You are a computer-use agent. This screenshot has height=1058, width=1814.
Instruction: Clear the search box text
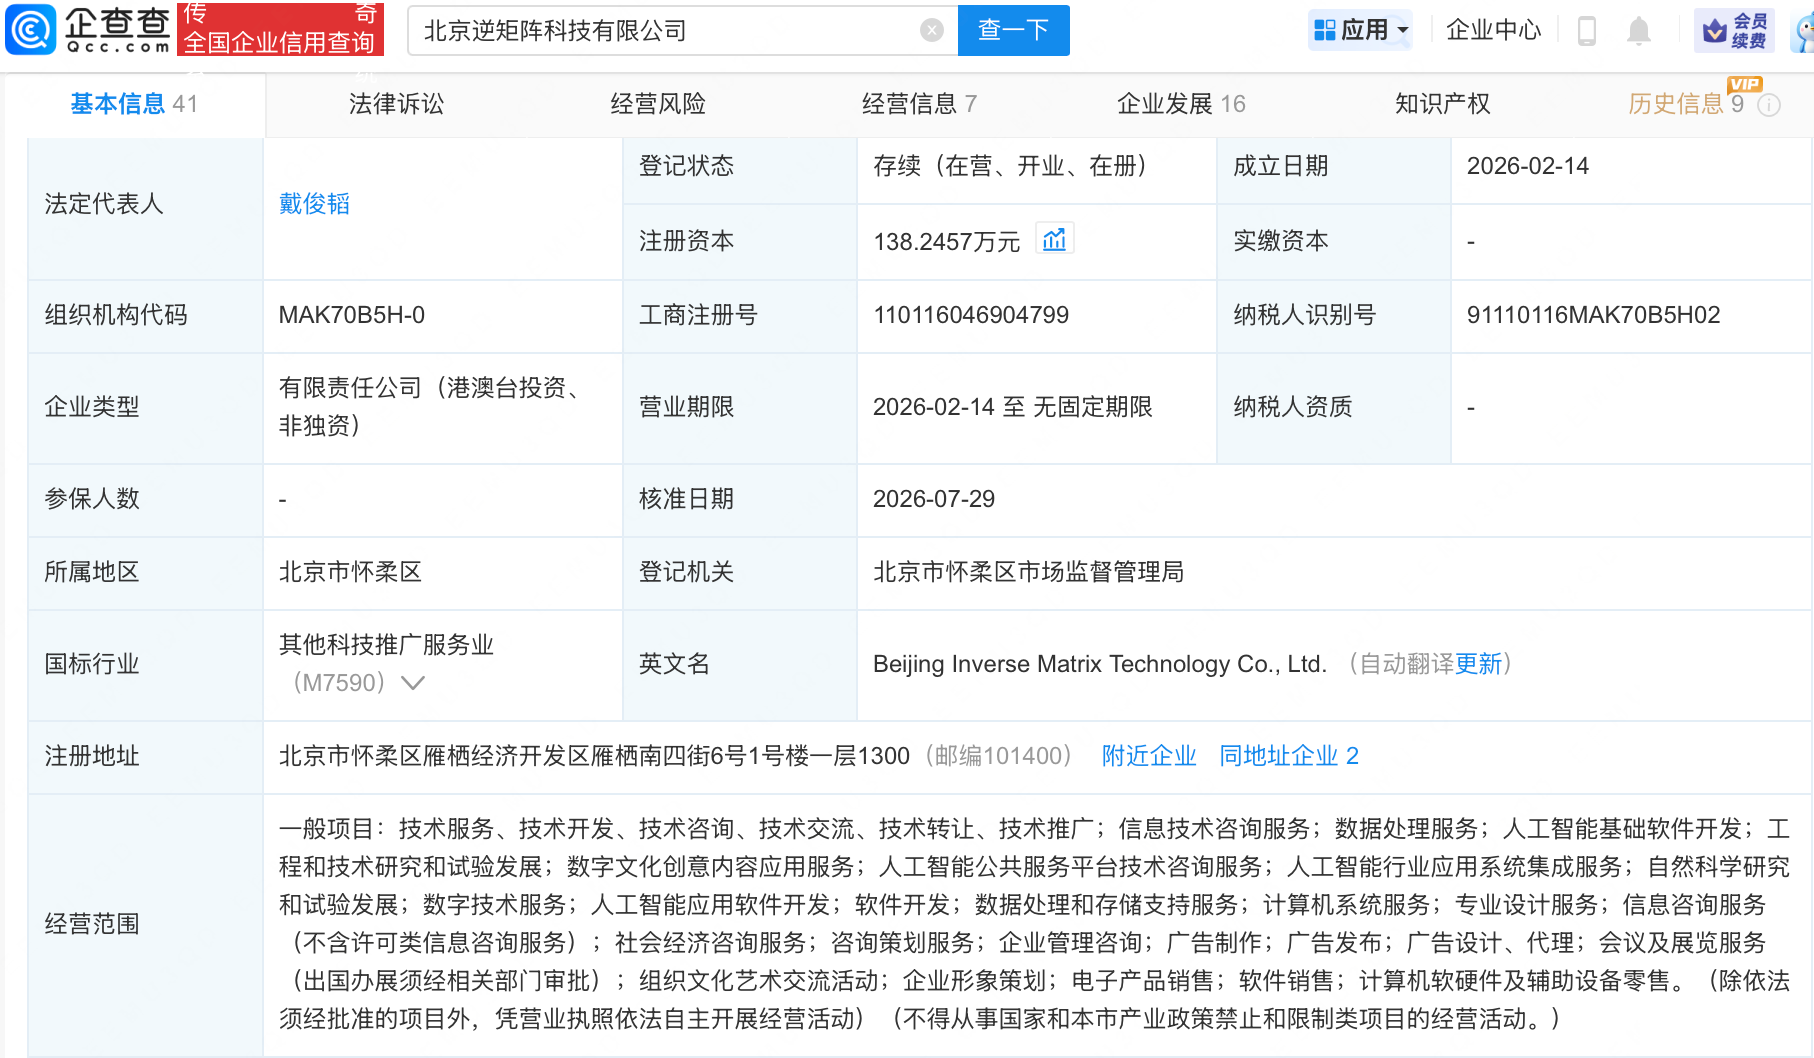click(x=932, y=30)
